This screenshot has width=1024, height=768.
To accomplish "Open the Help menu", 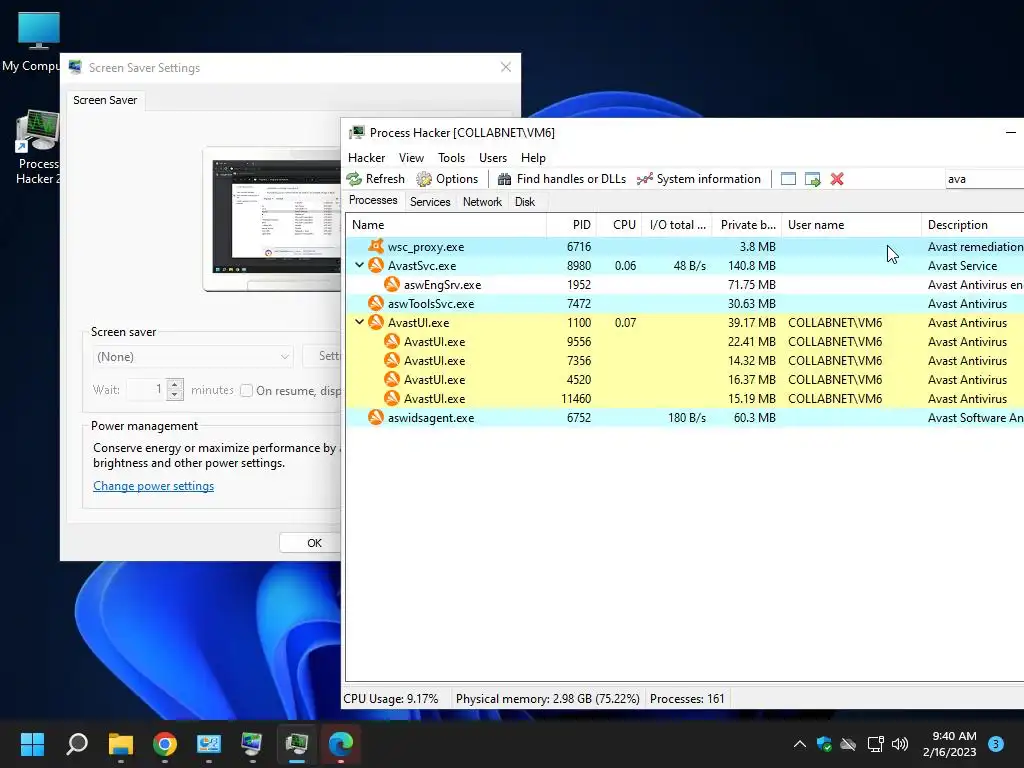I will coord(533,158).
